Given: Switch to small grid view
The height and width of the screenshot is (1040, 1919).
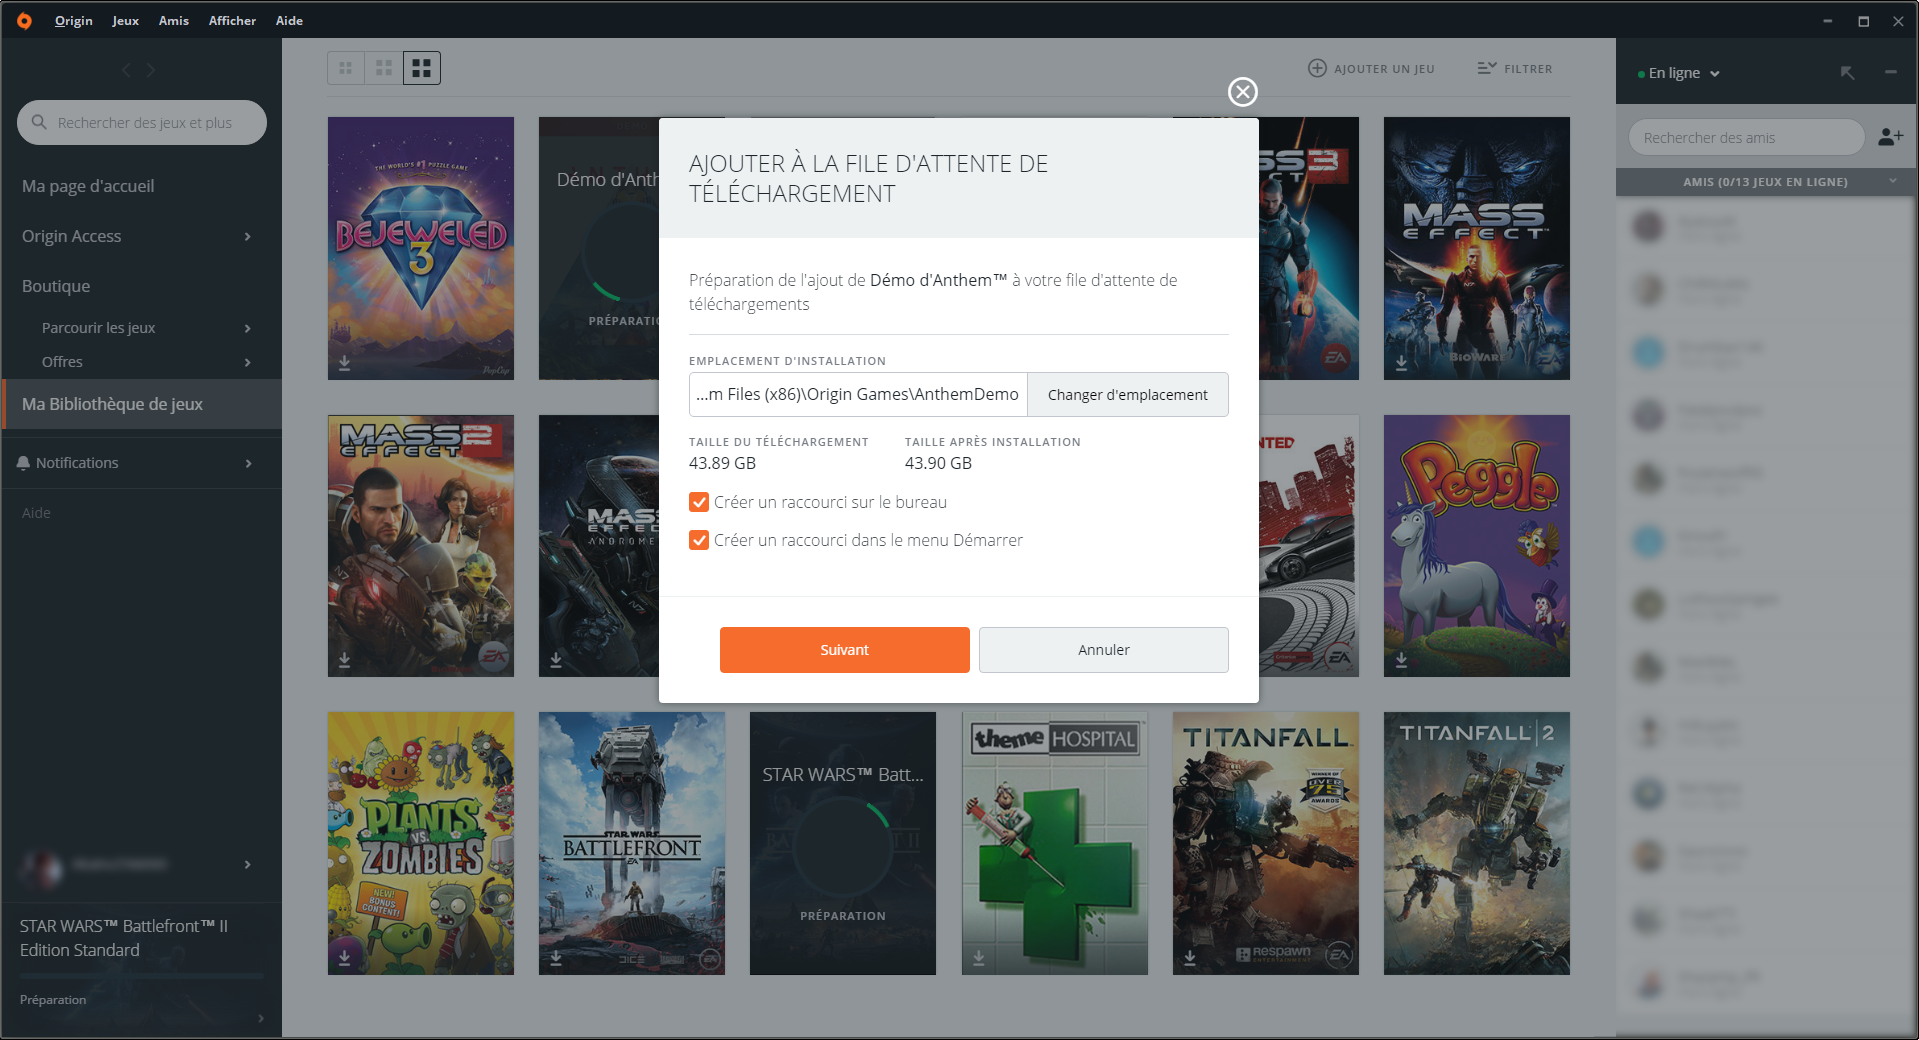Looking at the screenshot, I should pyautogui.click(x=346, y=68).
